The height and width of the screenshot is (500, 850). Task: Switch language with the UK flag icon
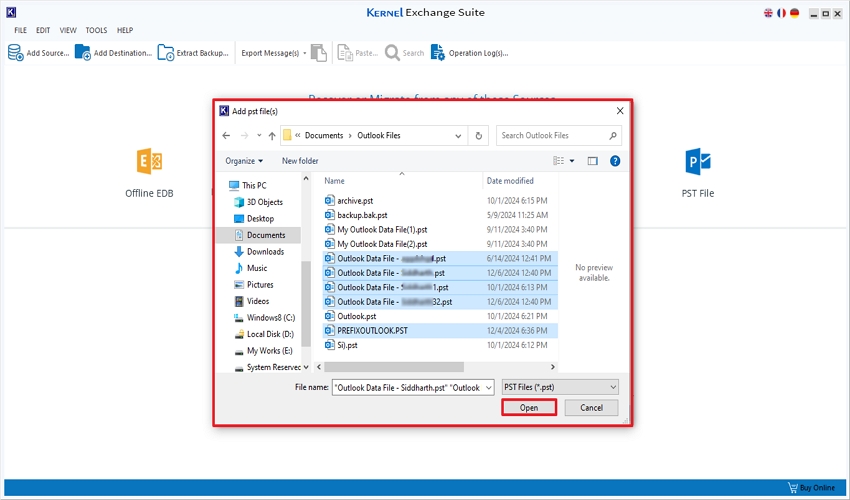pos(768,13)
